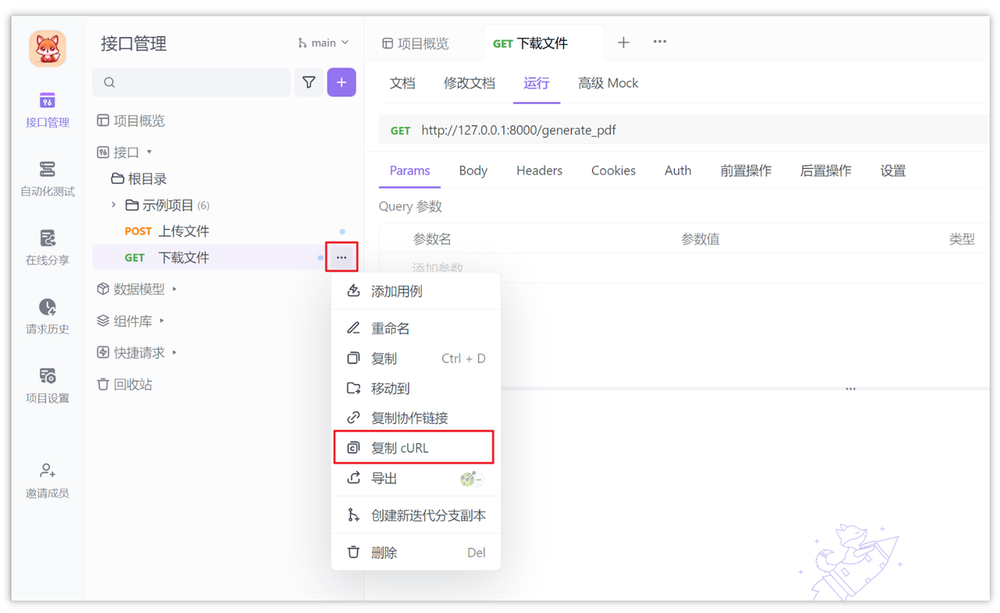Image resolution: width=1000 pixels, height=613 pixels.
Task: Click the purple + button to create new API
Action: pos(341,82)
